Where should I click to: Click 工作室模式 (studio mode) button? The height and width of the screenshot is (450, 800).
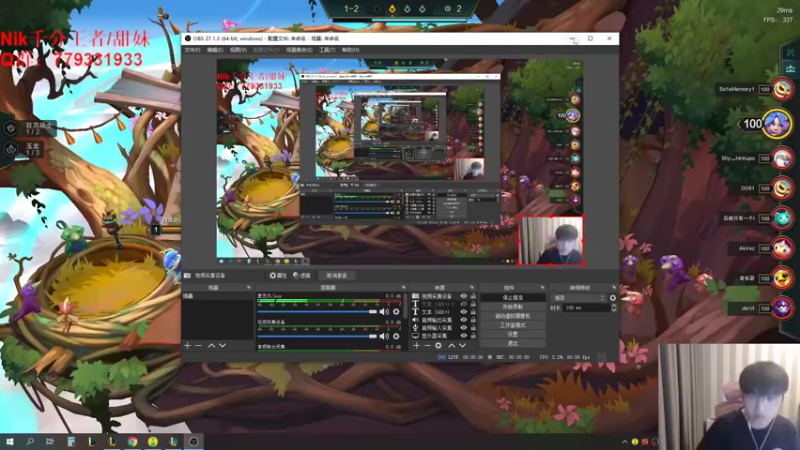tap(512, 325)
